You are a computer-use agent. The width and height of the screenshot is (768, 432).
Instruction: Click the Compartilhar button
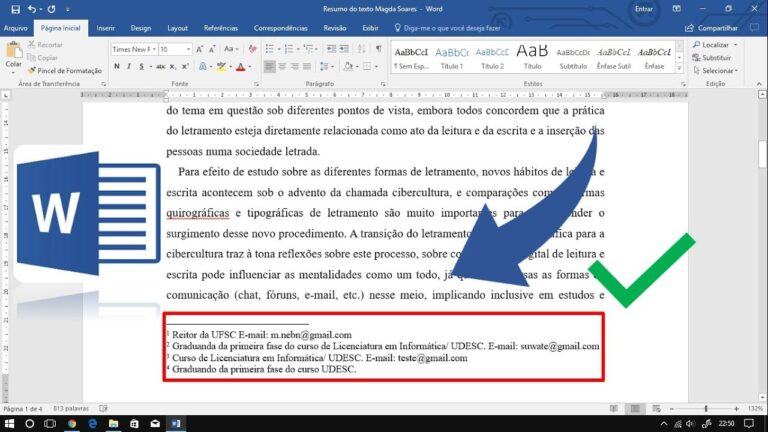click(x=712, y=28)
